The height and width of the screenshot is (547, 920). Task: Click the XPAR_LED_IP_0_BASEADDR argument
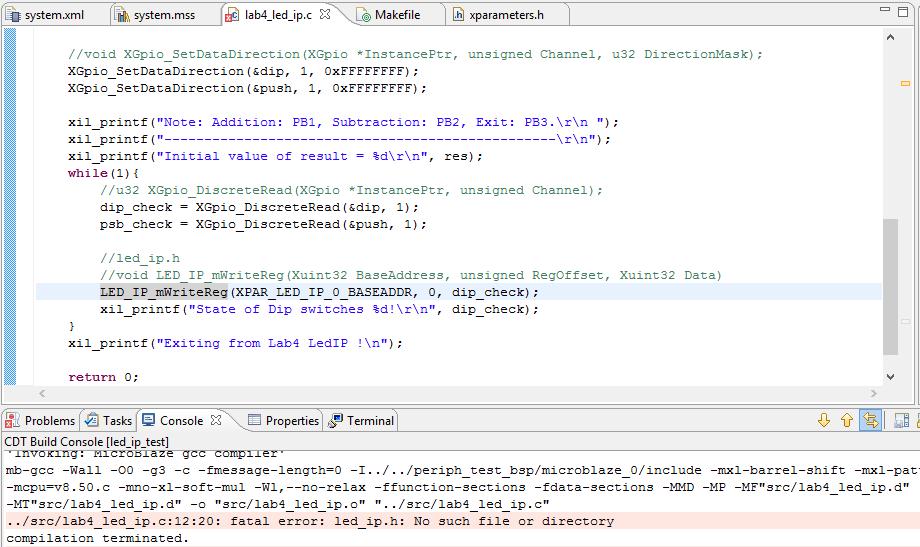[x=324, y=292]
